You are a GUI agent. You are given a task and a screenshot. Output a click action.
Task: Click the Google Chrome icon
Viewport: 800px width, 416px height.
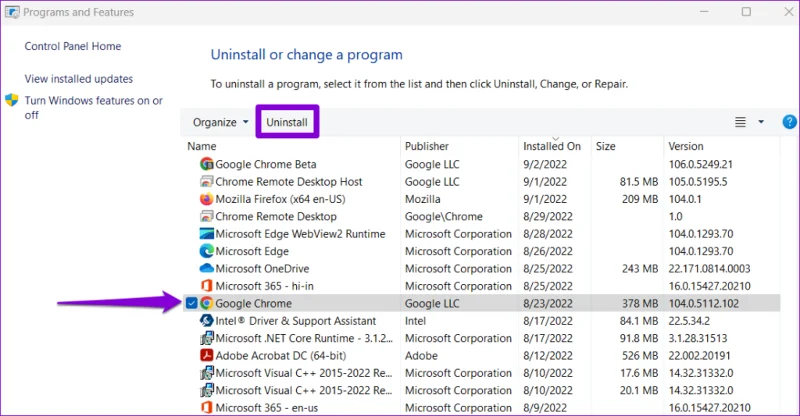(207, 303)
